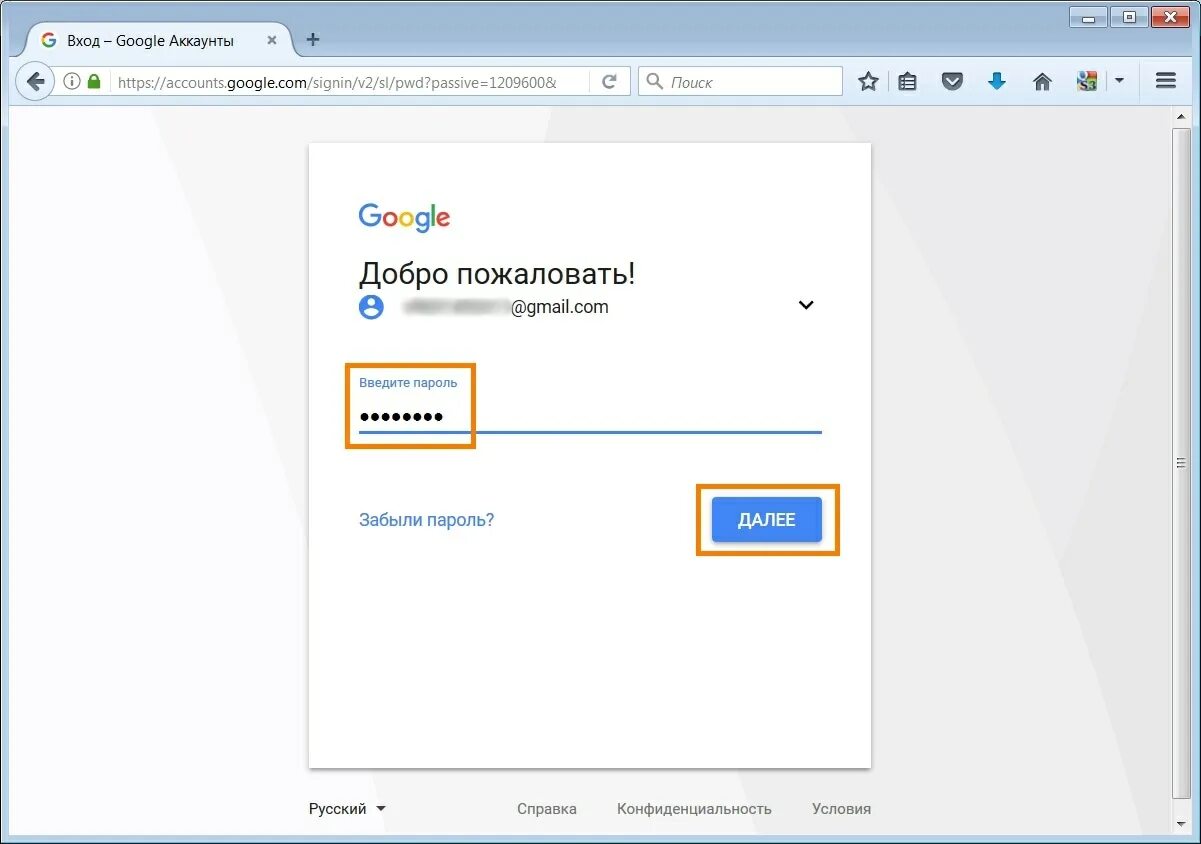Click the green secure padlock icon
This screenshot has width=1201, height=844.
pyautogui.click(x=94, y=82)
